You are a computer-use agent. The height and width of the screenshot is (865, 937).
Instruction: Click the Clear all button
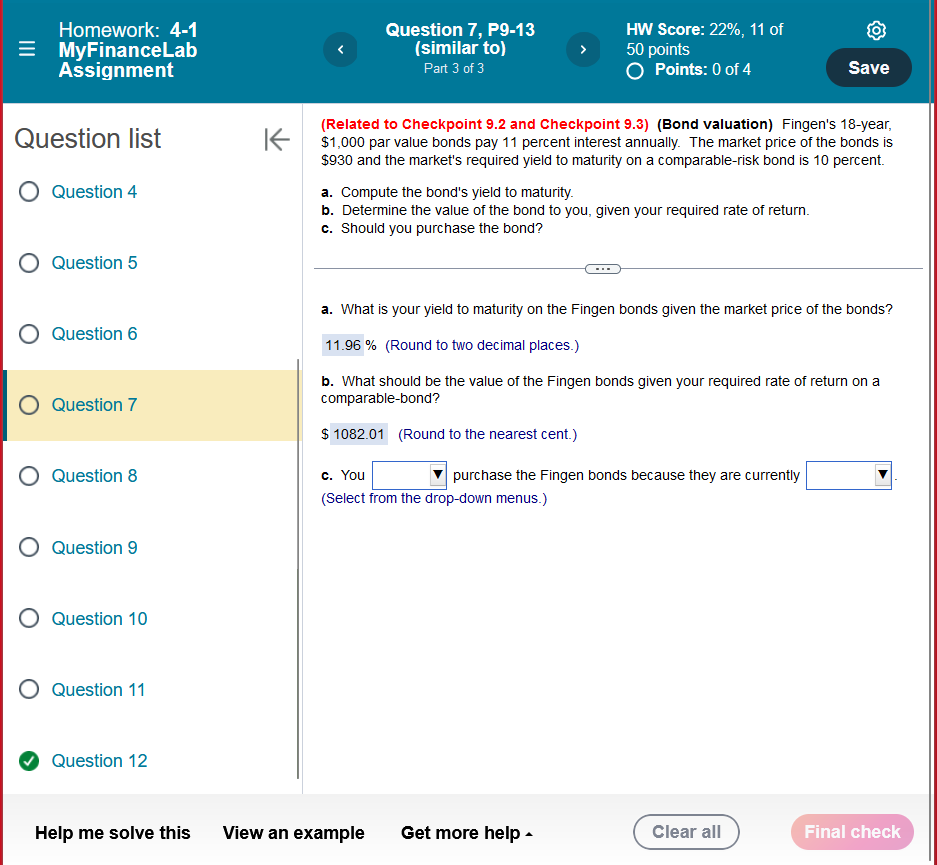(x=686, y=832)
